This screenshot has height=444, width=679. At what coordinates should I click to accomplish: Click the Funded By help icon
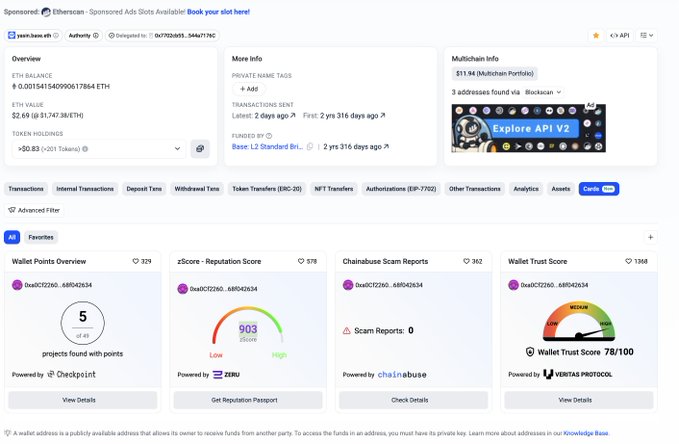click(x=269, y=136)
